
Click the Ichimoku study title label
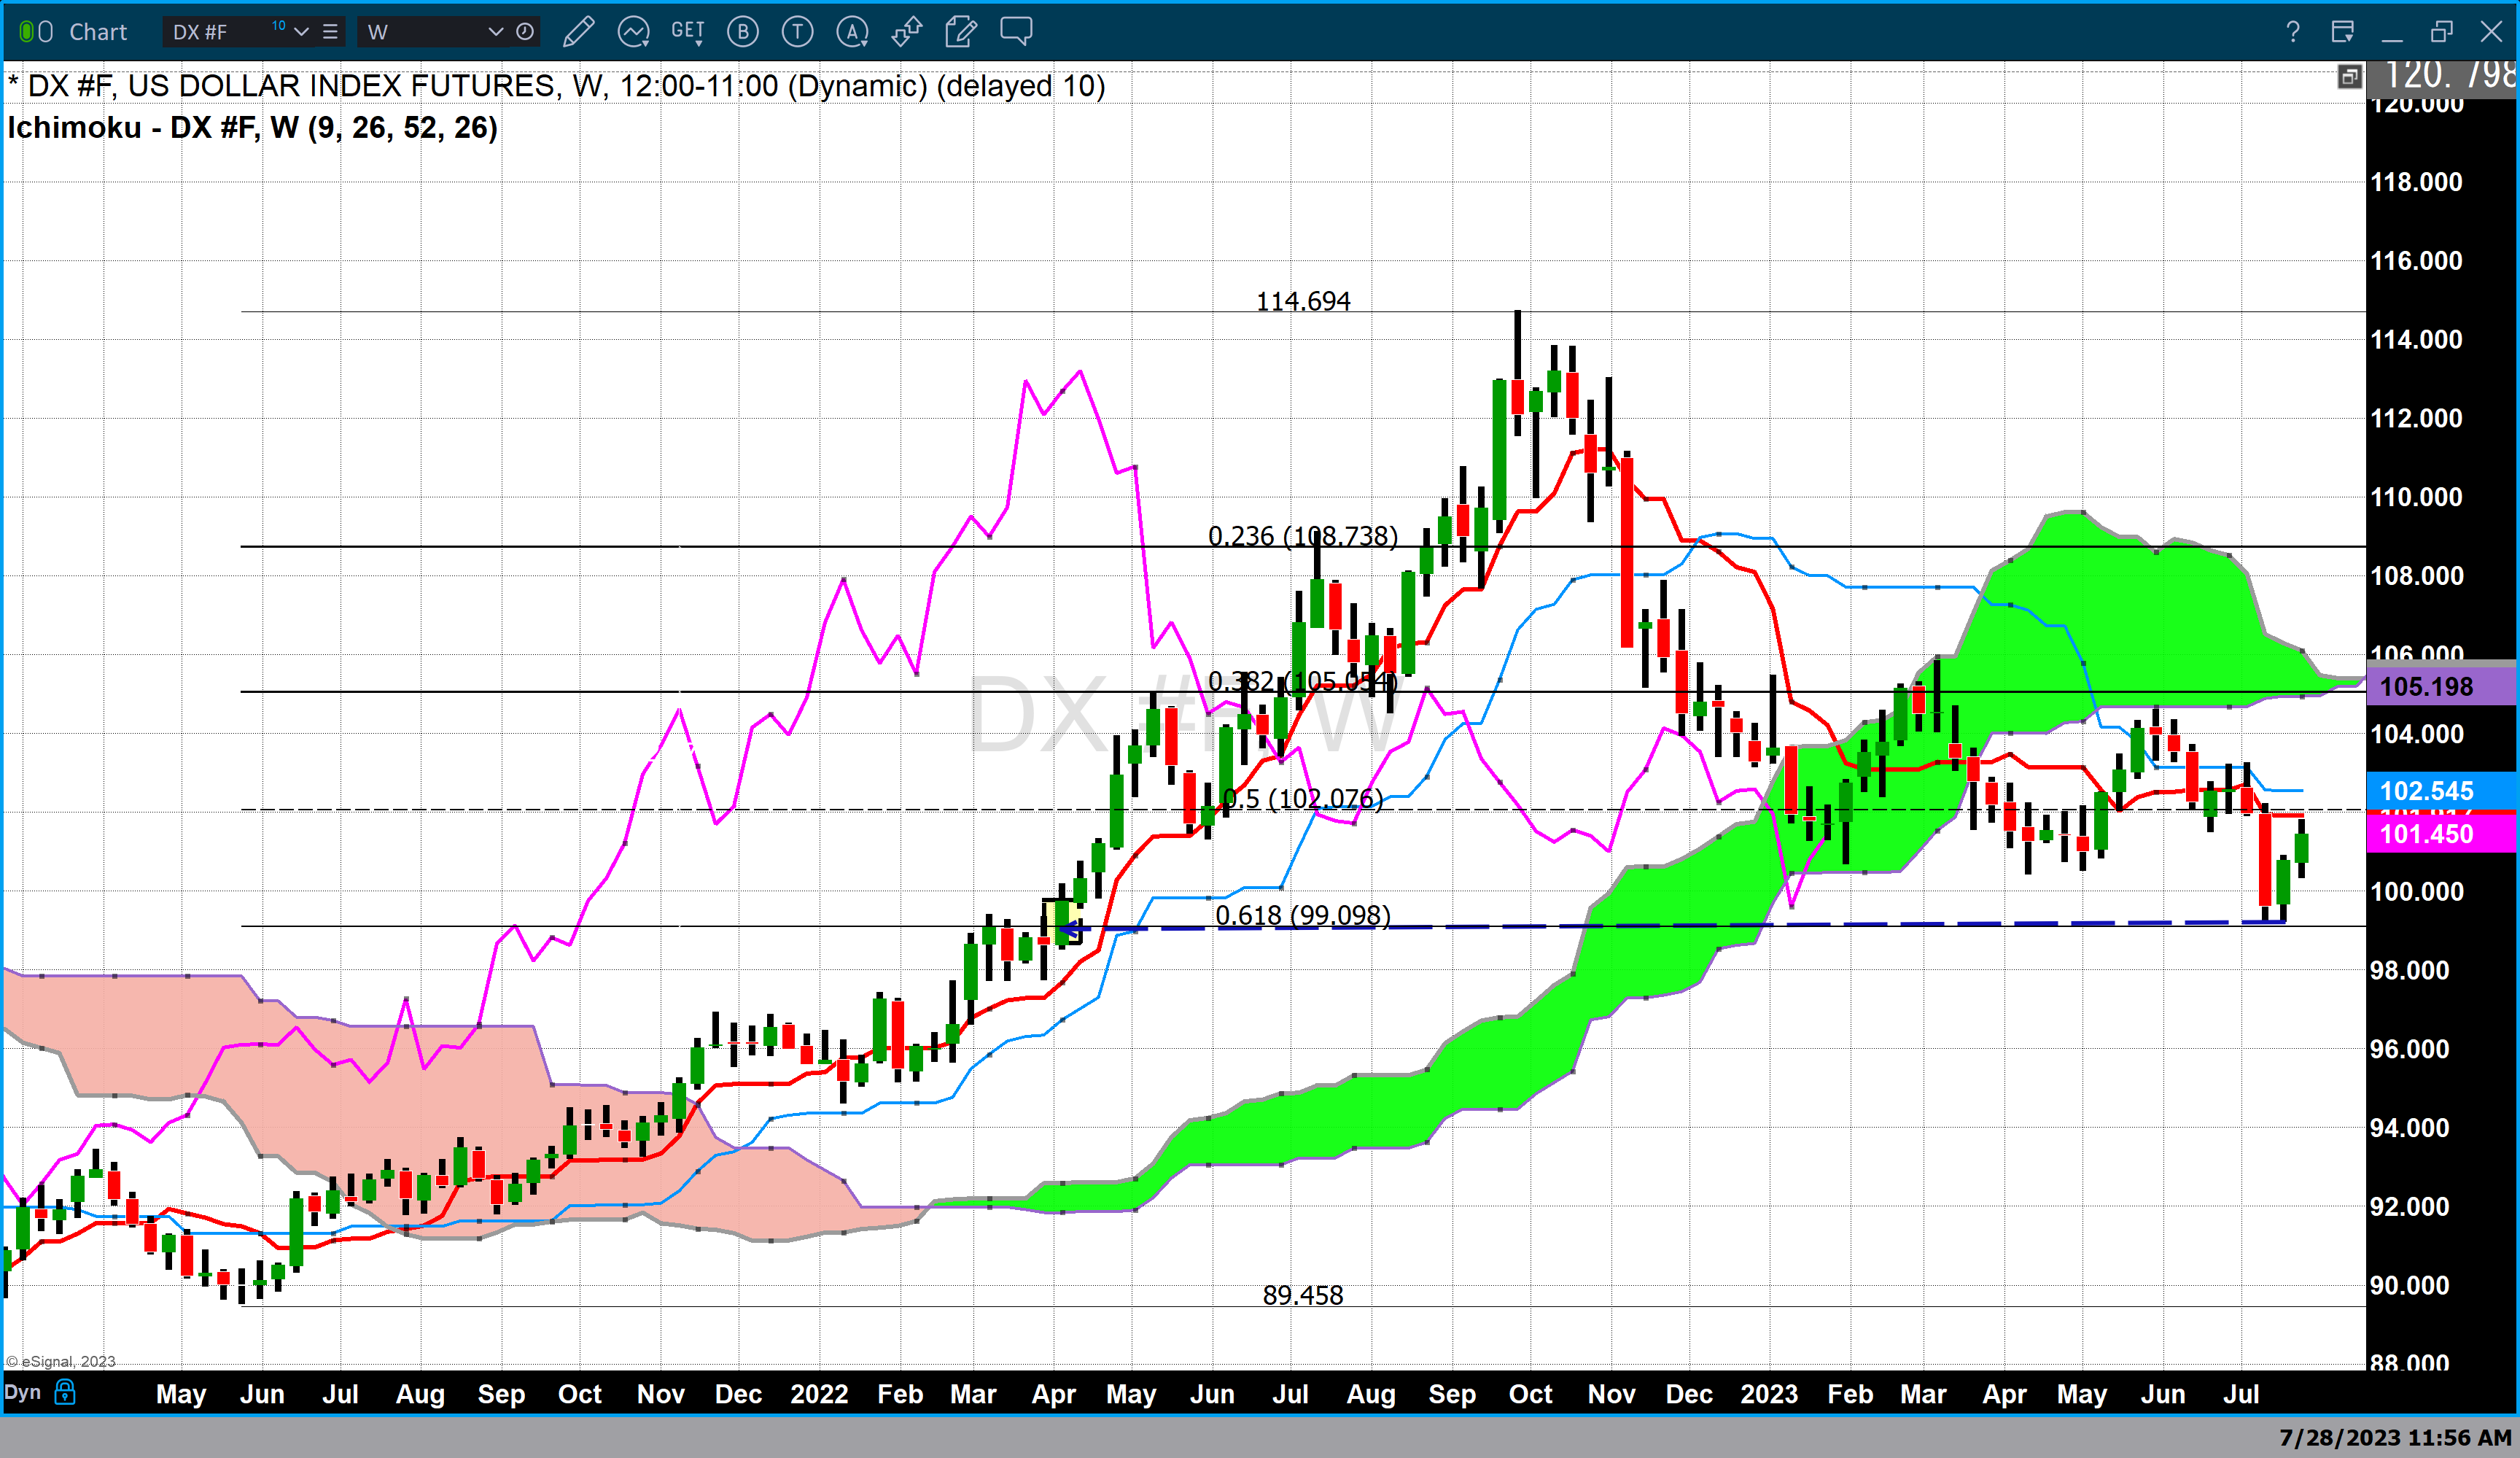coord(252,128)
